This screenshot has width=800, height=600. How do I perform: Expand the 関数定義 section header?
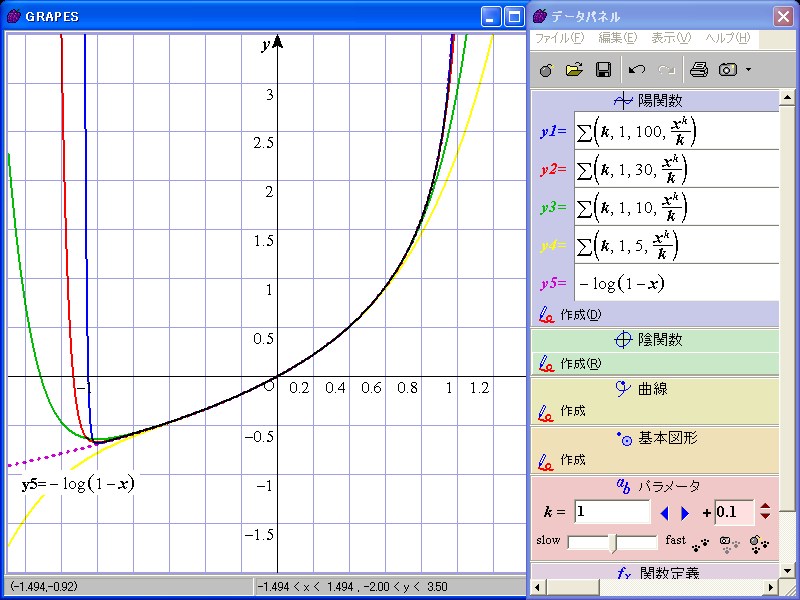[x=654, y=574]
